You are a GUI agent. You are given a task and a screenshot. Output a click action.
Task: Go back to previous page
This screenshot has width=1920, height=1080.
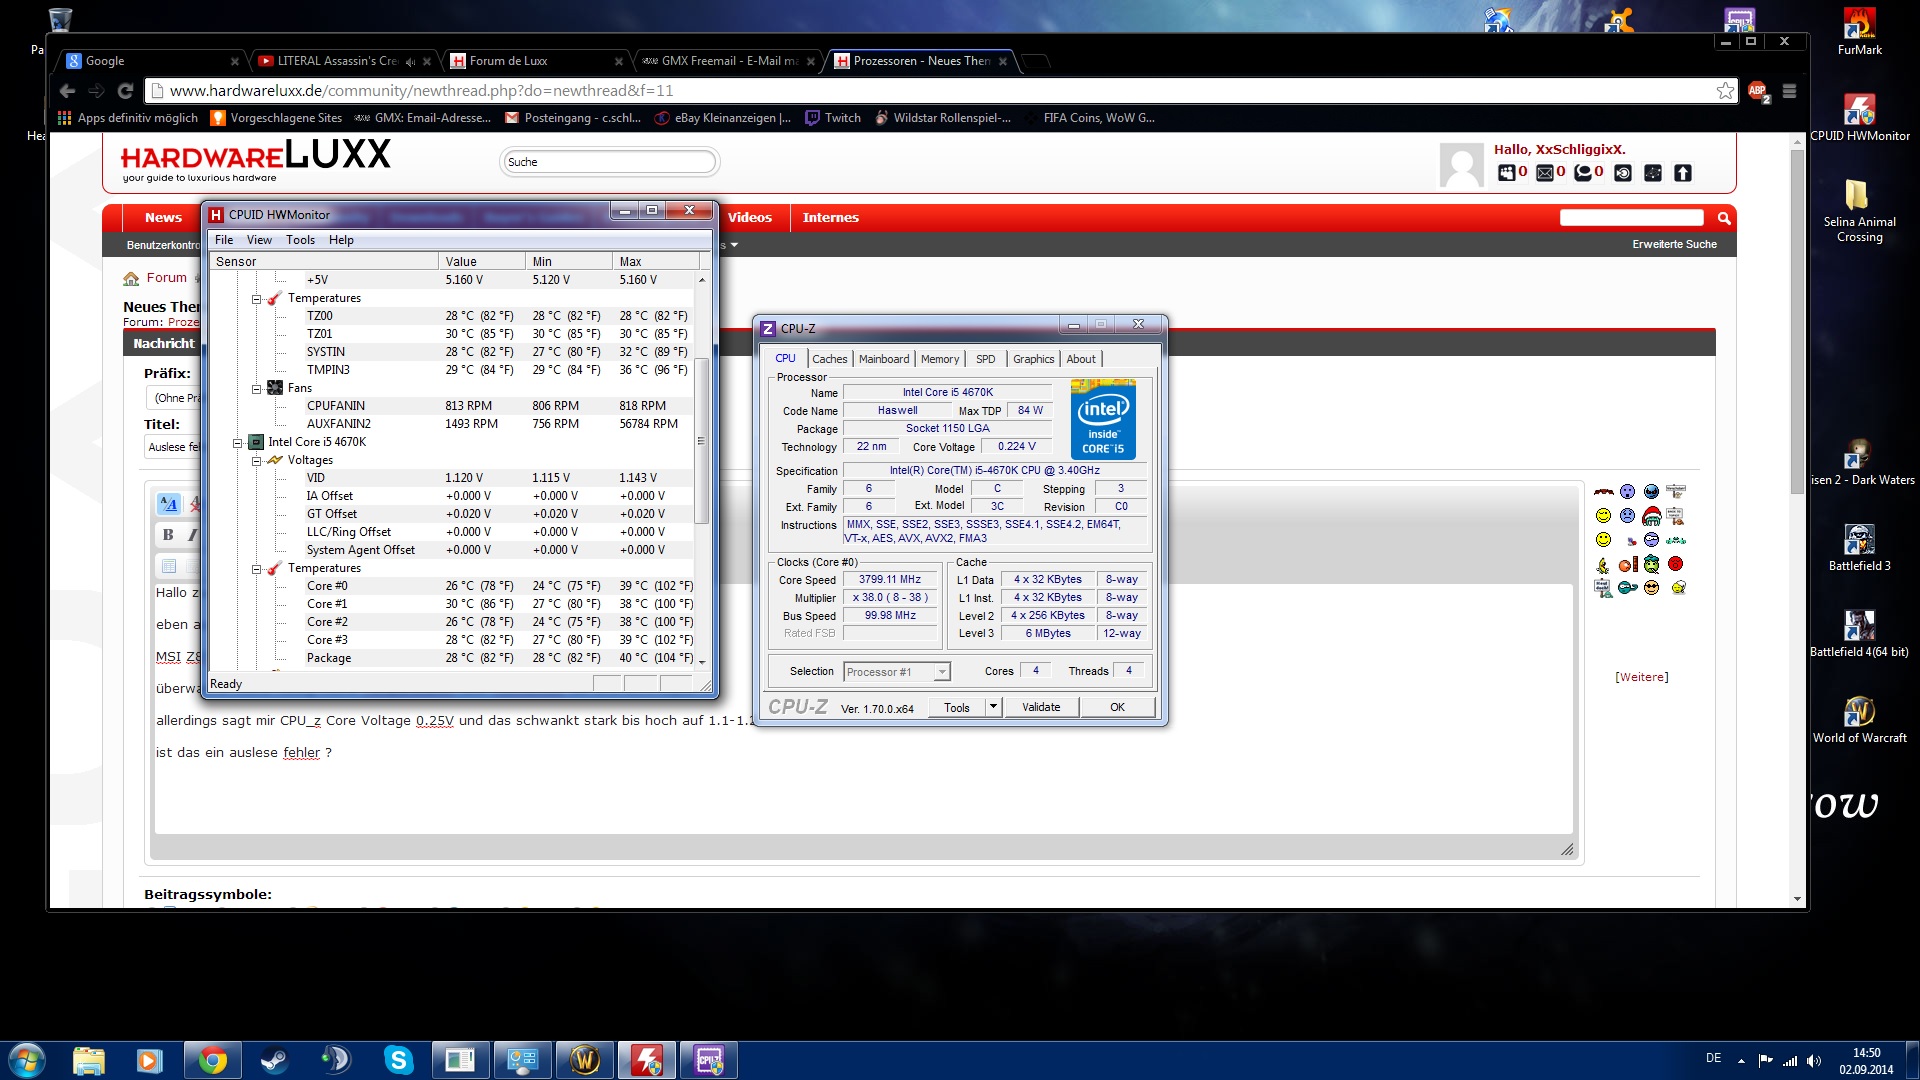click(67, 91)
